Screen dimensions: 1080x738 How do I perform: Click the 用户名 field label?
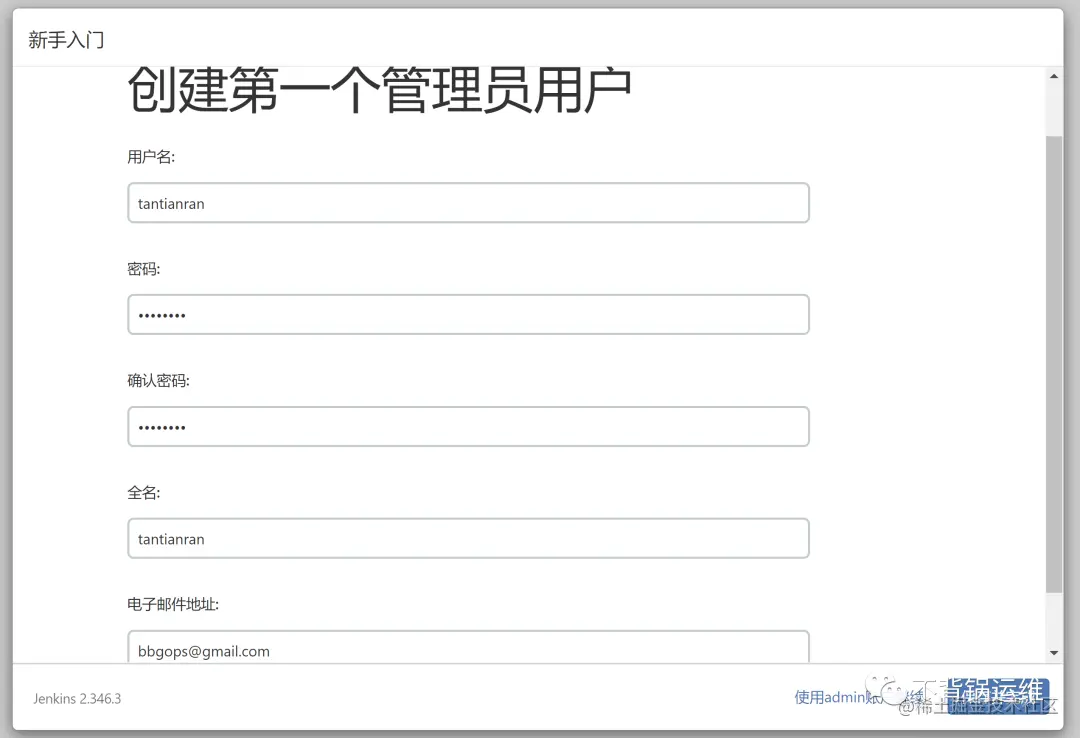pos(144,157)
